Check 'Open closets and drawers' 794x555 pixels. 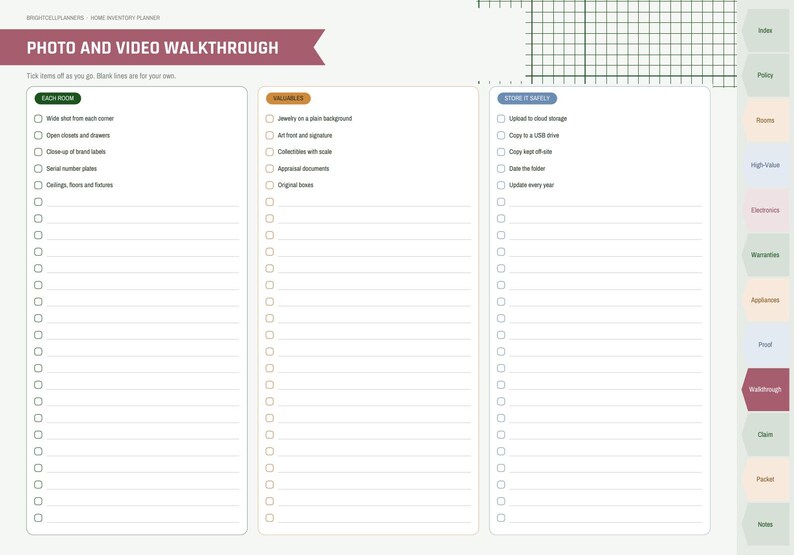[x=38, y=135]
